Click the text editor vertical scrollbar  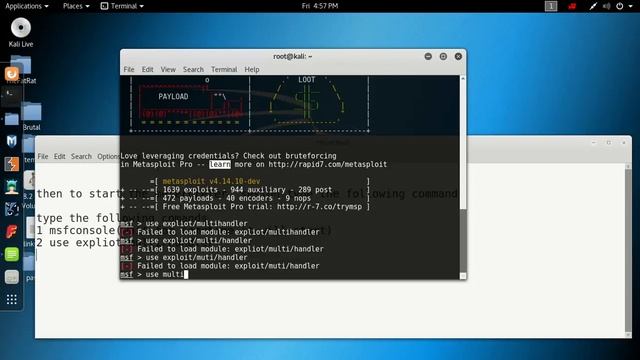(x=628, y=250)
